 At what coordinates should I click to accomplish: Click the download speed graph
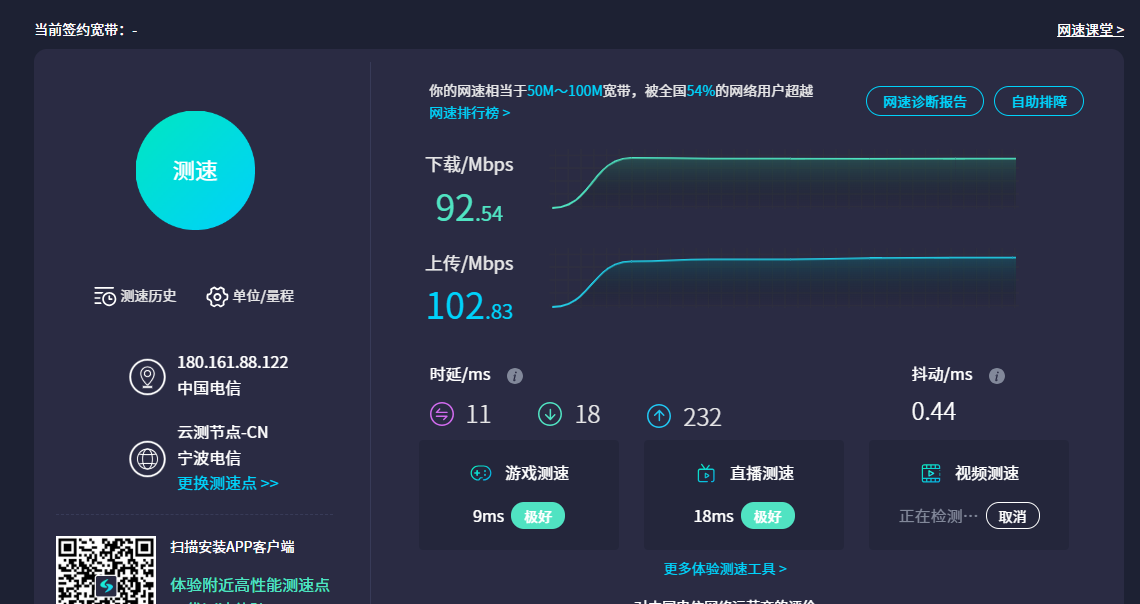pyautogui.click(x=783, y=181)
